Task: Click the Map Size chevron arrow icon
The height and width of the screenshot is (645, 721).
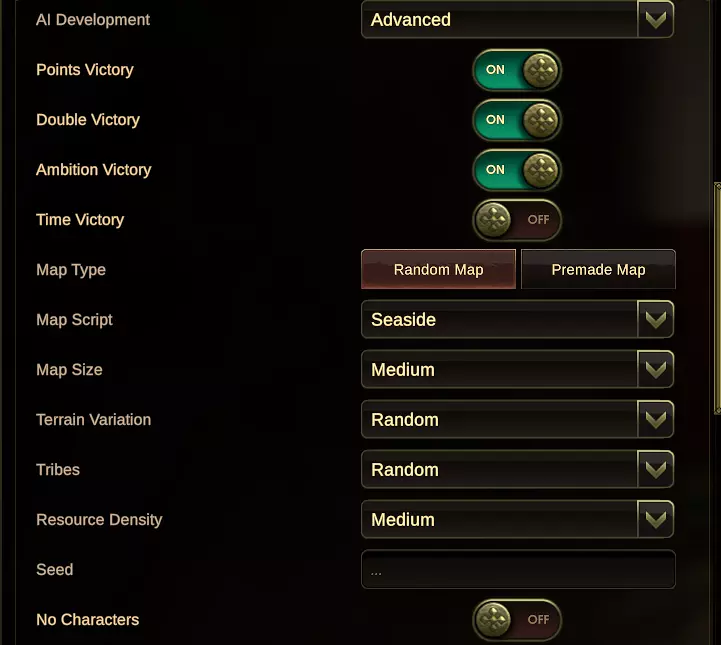Action: tap(656, 370)
